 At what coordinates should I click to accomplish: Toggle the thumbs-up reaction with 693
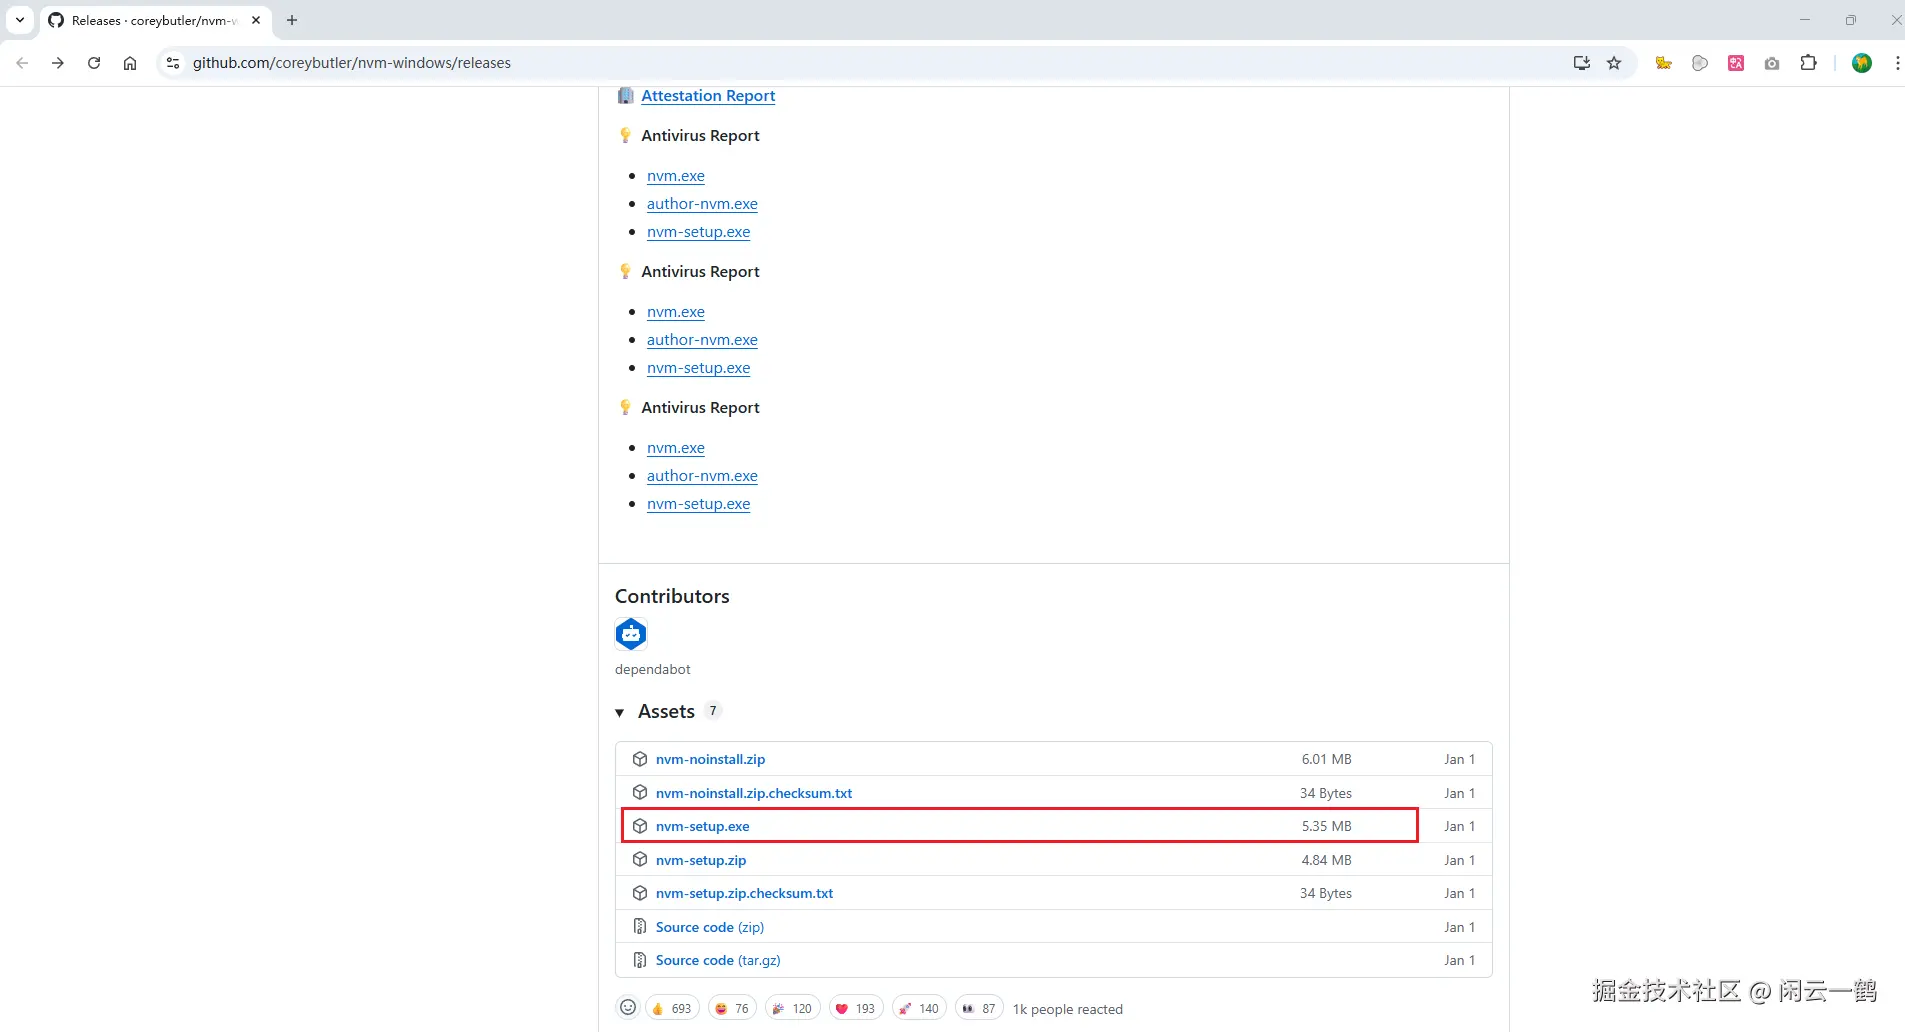pyautogui.click(x=672, y=1008)
